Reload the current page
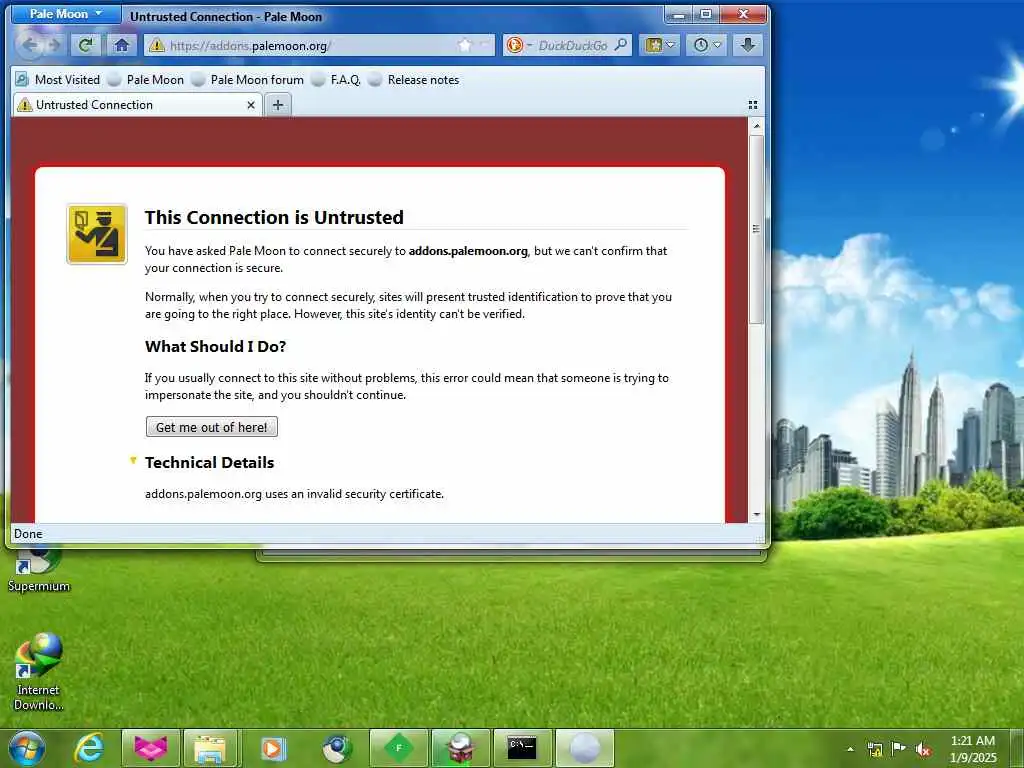The width and height of the screenshot is (1024, 768). coord(85,44)
